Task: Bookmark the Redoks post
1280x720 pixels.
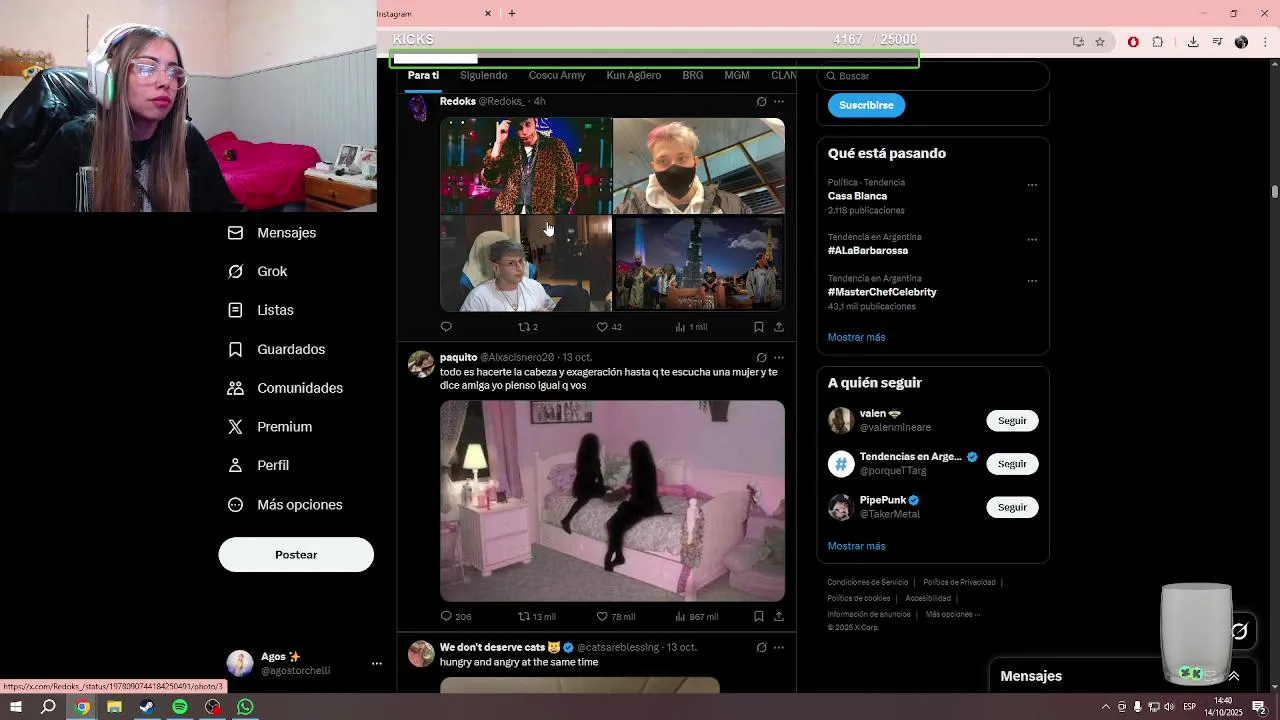Action: 758,327
